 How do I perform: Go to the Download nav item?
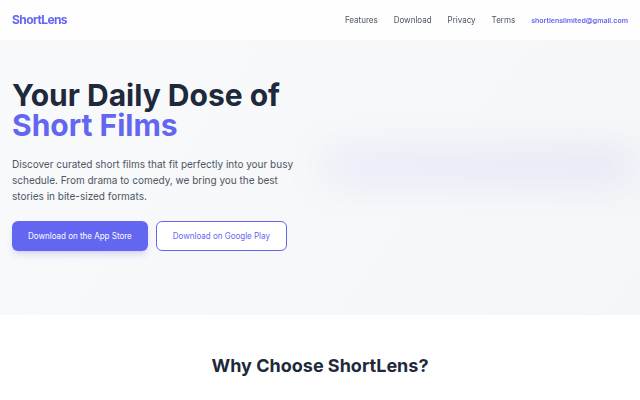coord(412,20)
